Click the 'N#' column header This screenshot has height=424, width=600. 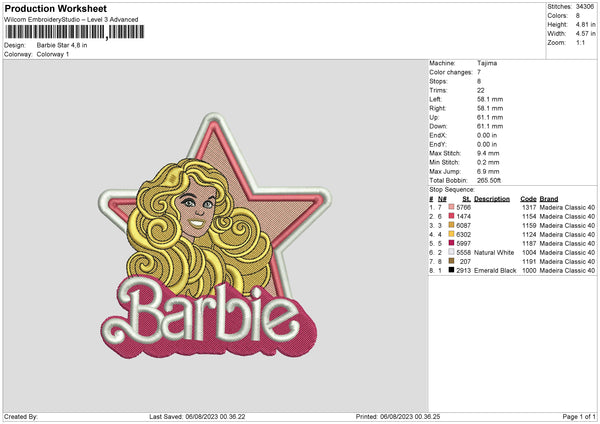click(442, 199)
